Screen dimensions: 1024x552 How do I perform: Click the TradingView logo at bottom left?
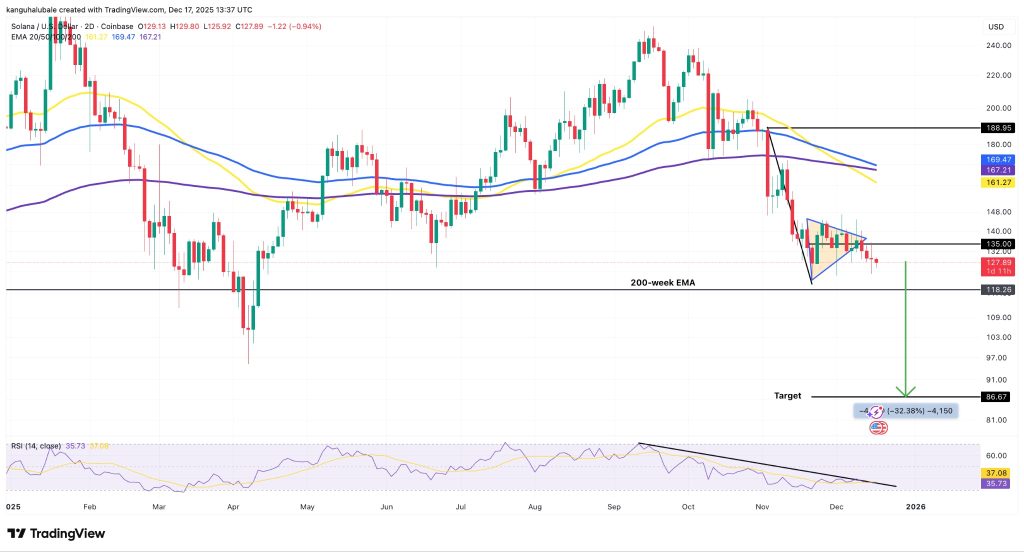click(69, 533)
